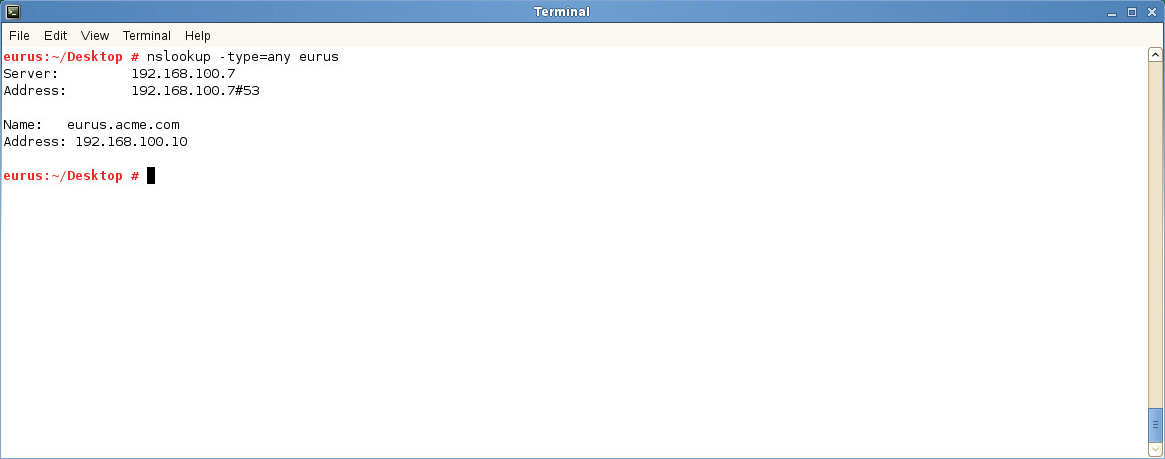Click the 'Server:' label
Viewport: 1165px width, 459px height.
(x=31, y=74)
